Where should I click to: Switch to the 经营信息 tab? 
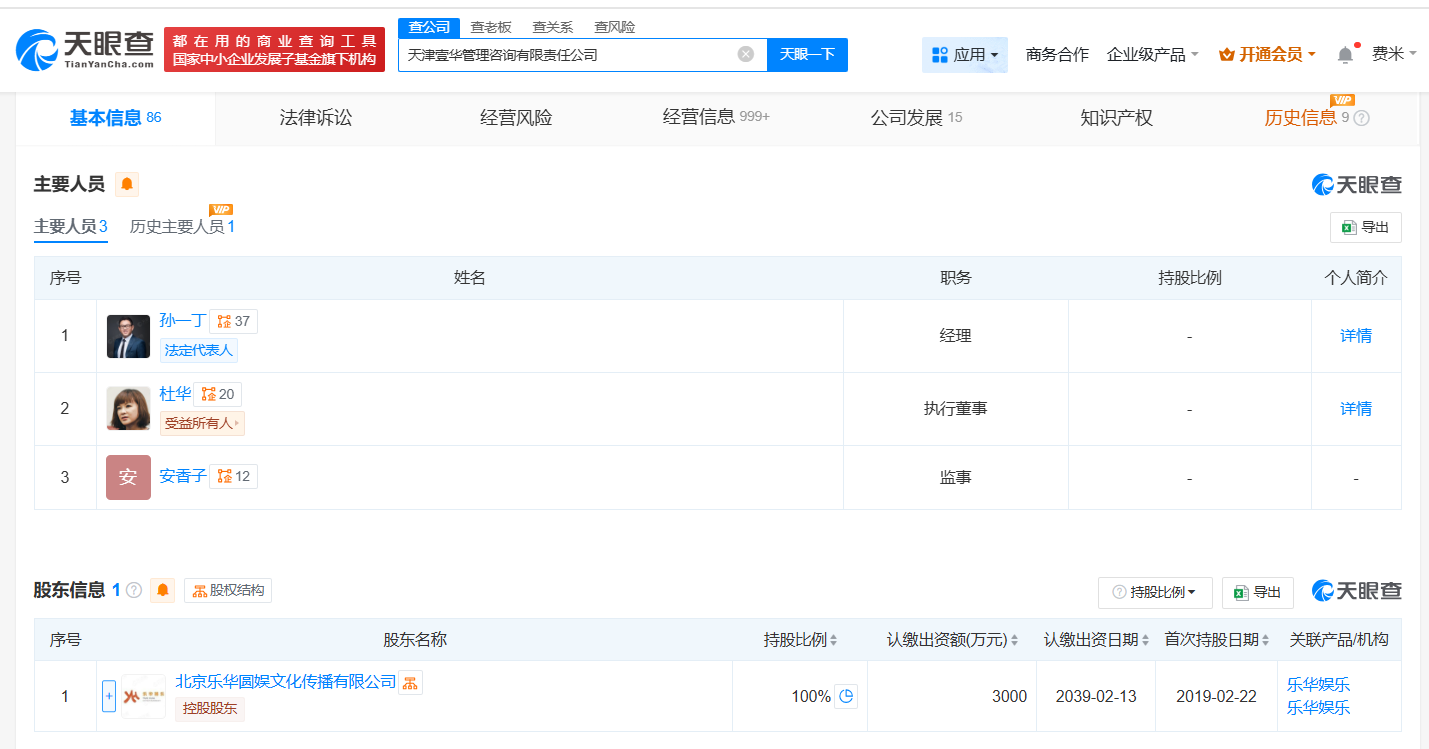[716, 118]
